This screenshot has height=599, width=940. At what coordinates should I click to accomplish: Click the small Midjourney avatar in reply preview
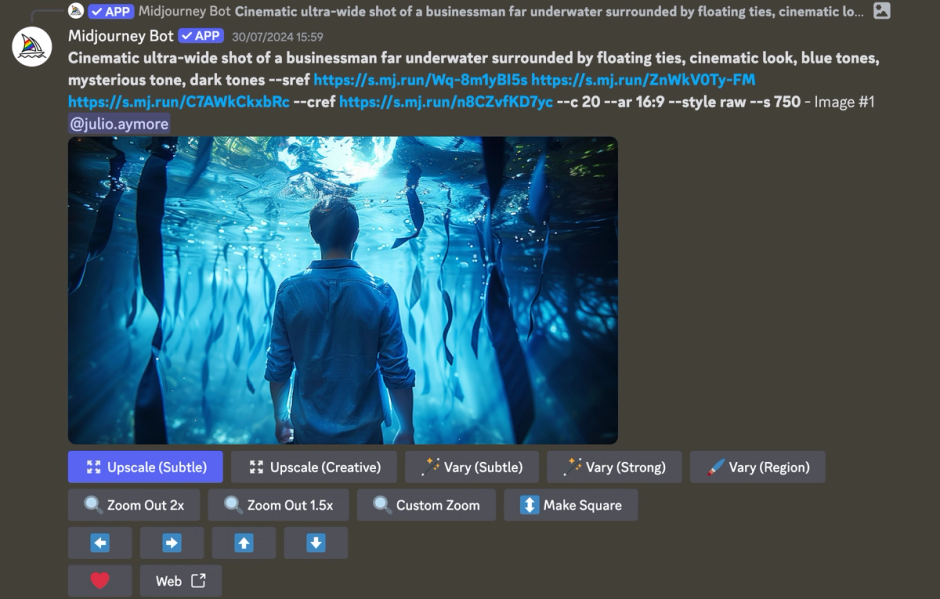[76, 11]
